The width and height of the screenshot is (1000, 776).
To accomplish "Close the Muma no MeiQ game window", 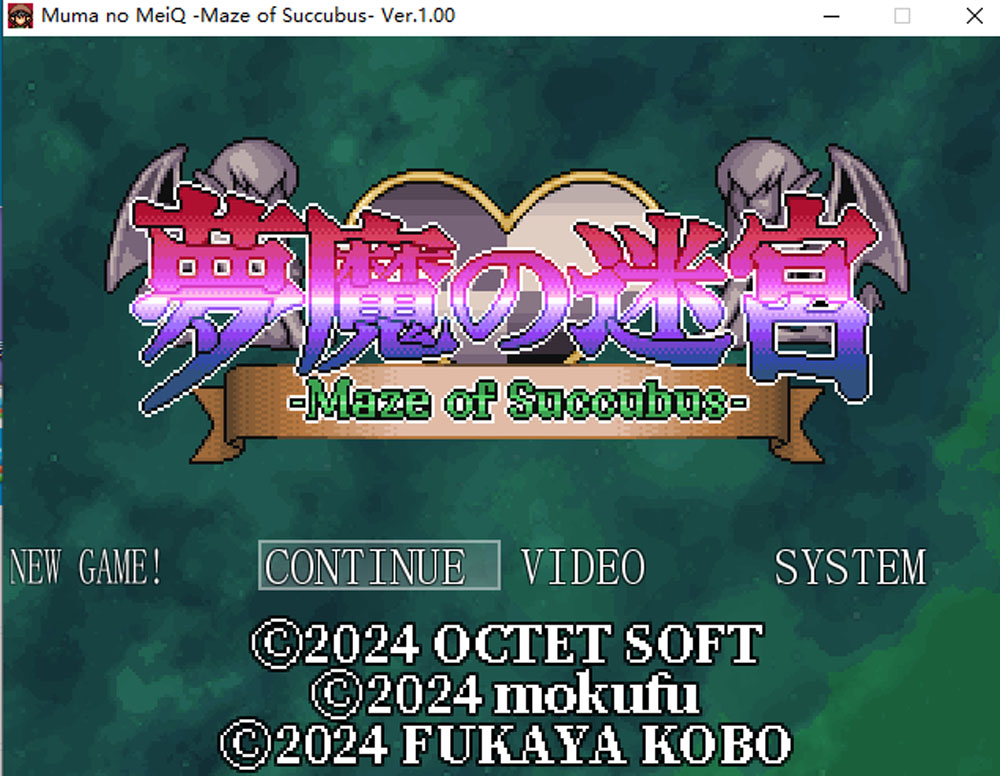I will point(974,16).
